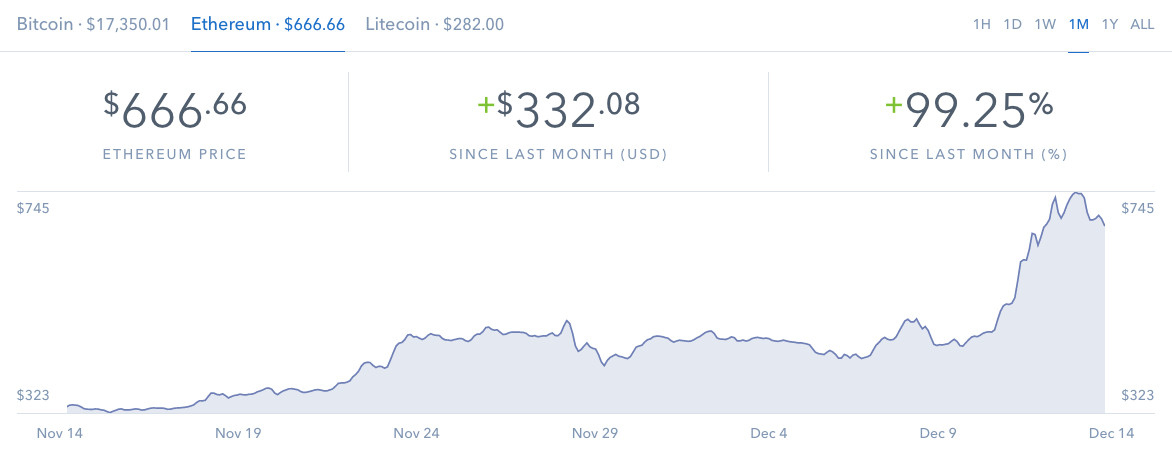The image size is (1172, 454).
Task: Click the +99.25% change figure
Action: (968, 110)
